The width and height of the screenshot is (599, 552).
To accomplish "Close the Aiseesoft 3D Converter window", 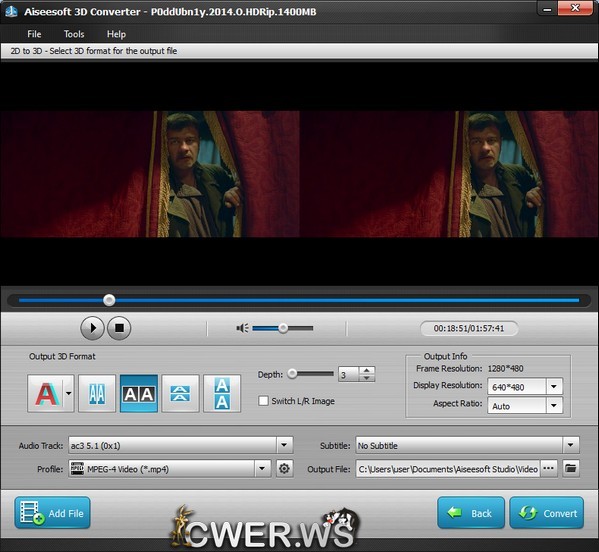I will pos(575,8).
